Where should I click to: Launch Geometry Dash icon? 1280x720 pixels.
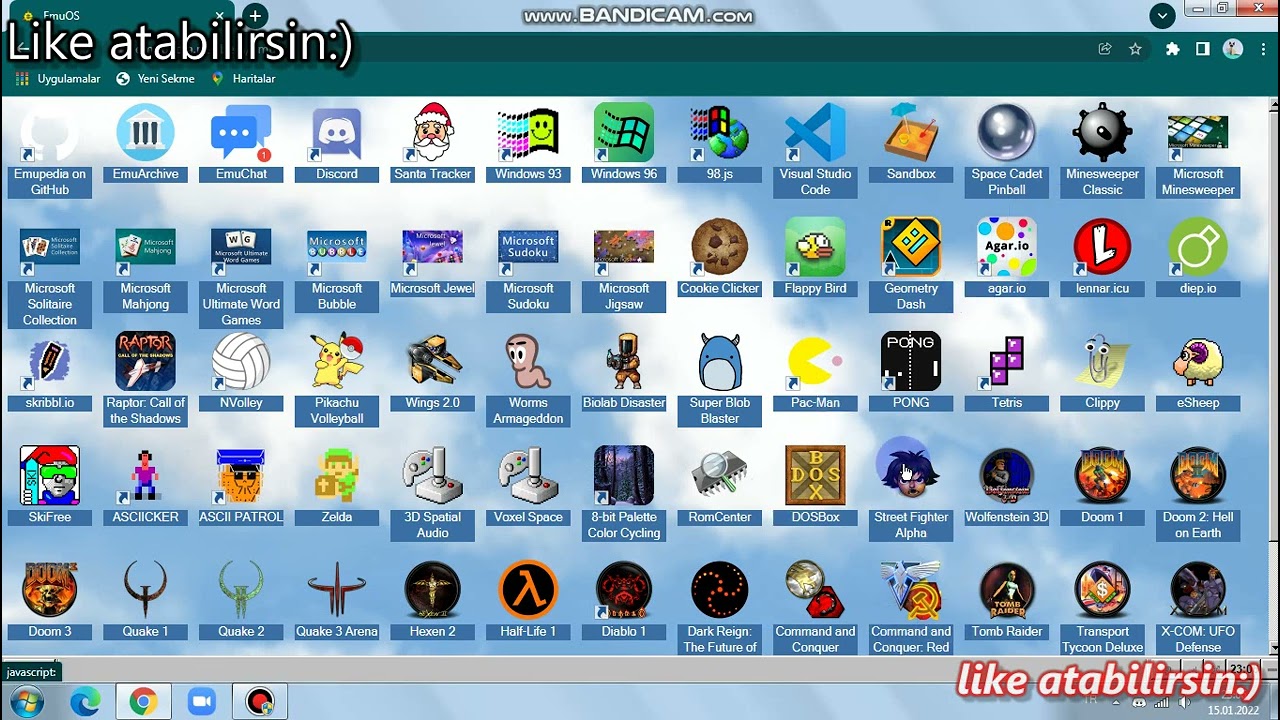click(x=911, y=247)
